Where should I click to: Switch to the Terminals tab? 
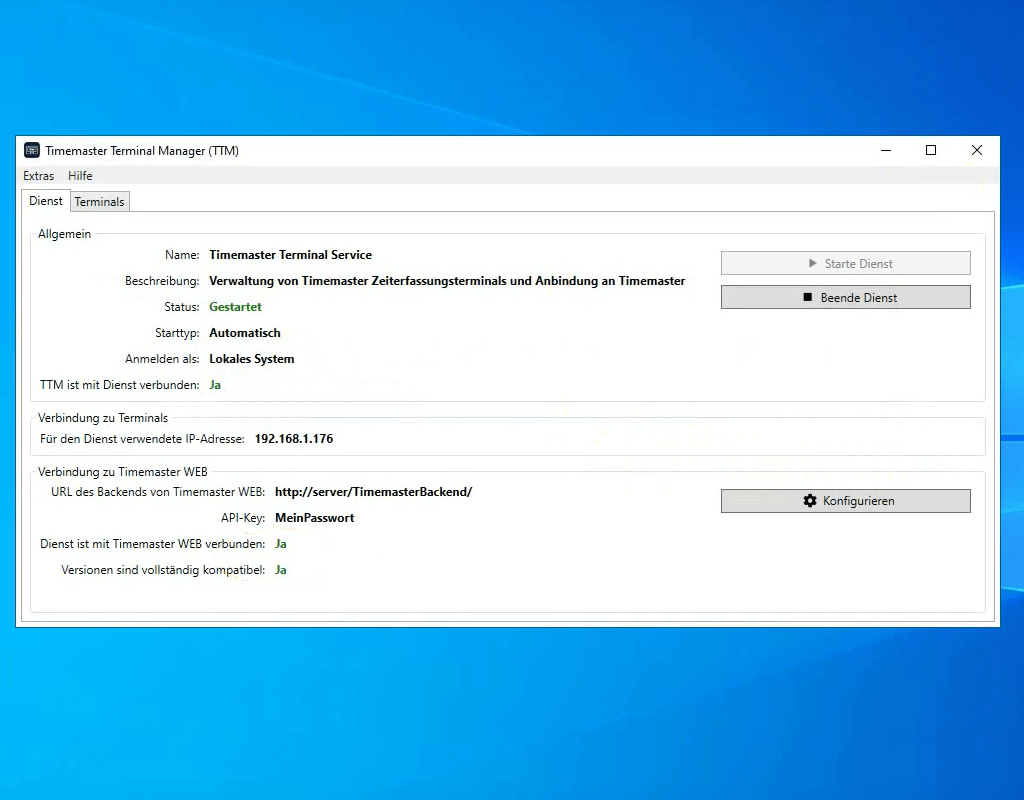100,202
